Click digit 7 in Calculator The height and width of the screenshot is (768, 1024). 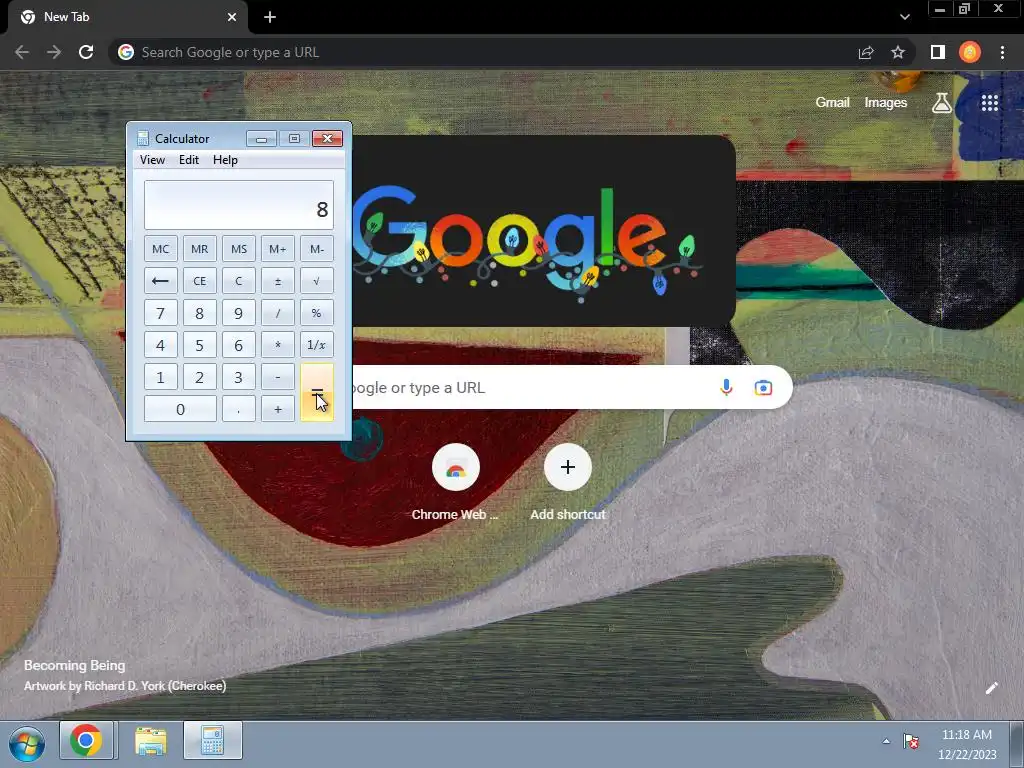click(x=160, y=313)
